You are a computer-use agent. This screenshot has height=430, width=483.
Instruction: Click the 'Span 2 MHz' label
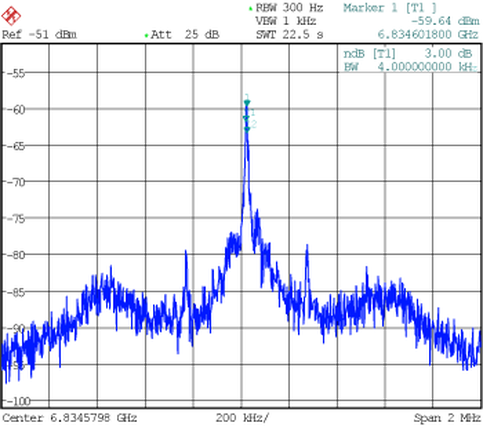[x=447, y=418]
